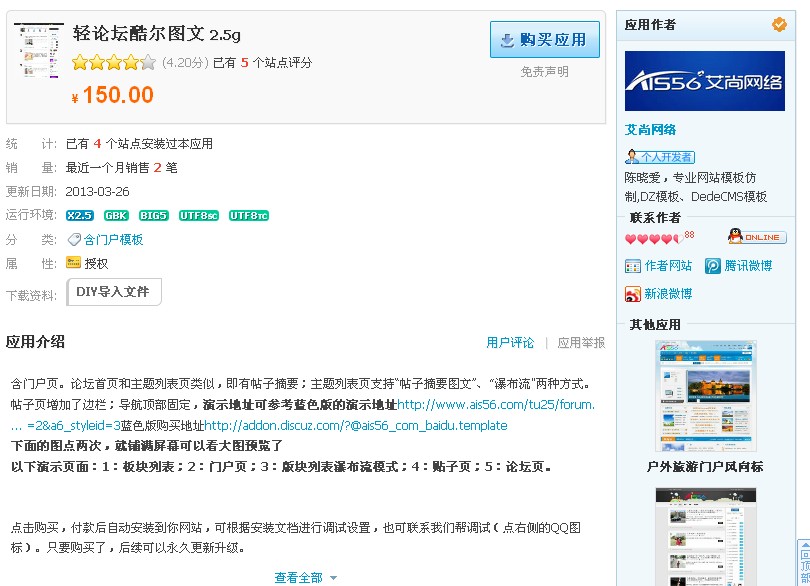The height and width of the screenshot is (586, 810).
Task: Click the tag icon next to 含门户模板
Action: point(74,240)
